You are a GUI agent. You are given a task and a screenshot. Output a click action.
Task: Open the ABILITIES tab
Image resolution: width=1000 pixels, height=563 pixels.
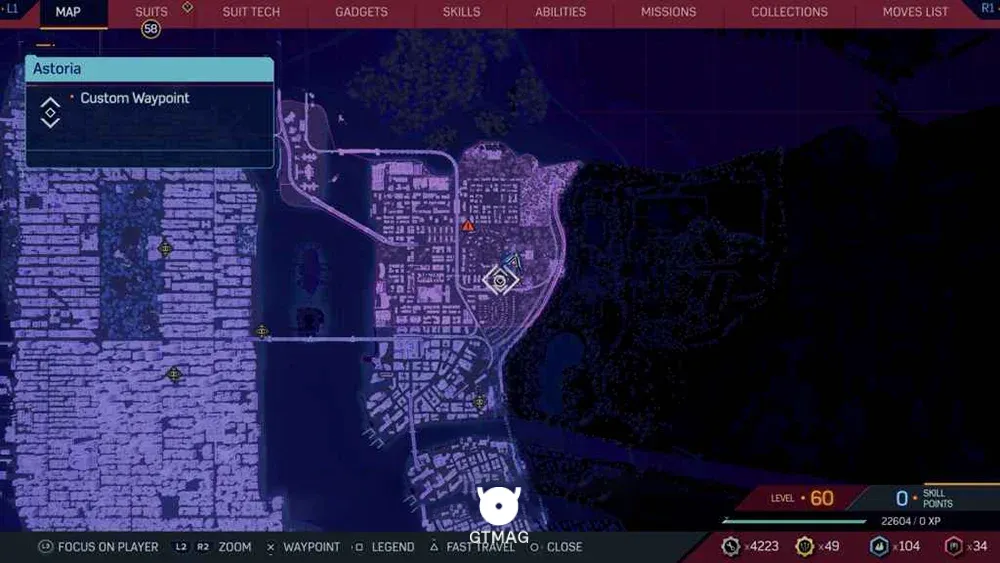pos(561,12)
